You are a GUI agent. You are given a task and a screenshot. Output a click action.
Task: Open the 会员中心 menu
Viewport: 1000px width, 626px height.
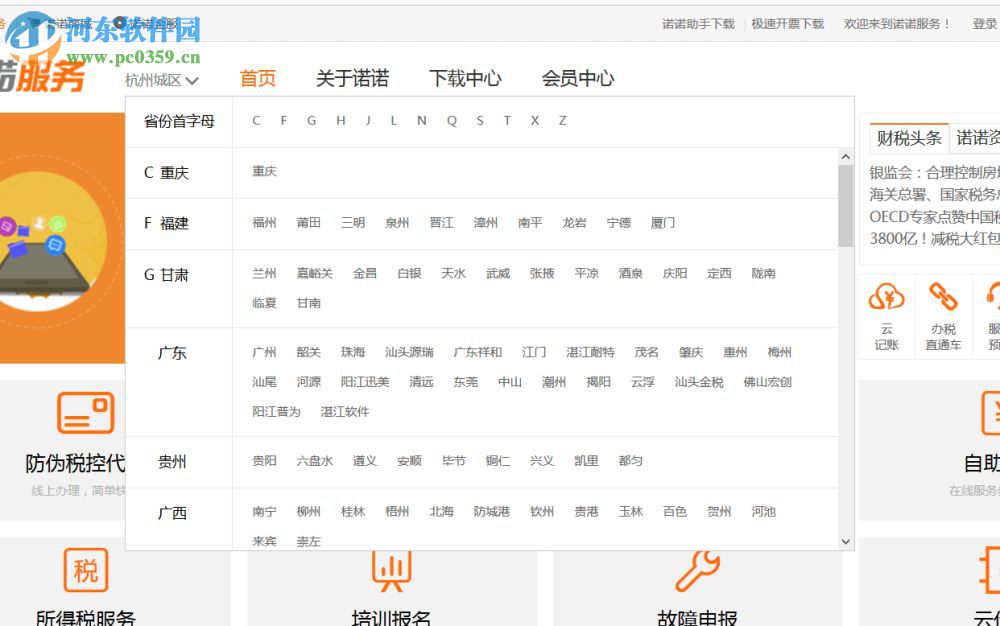(x=578, y=76)
